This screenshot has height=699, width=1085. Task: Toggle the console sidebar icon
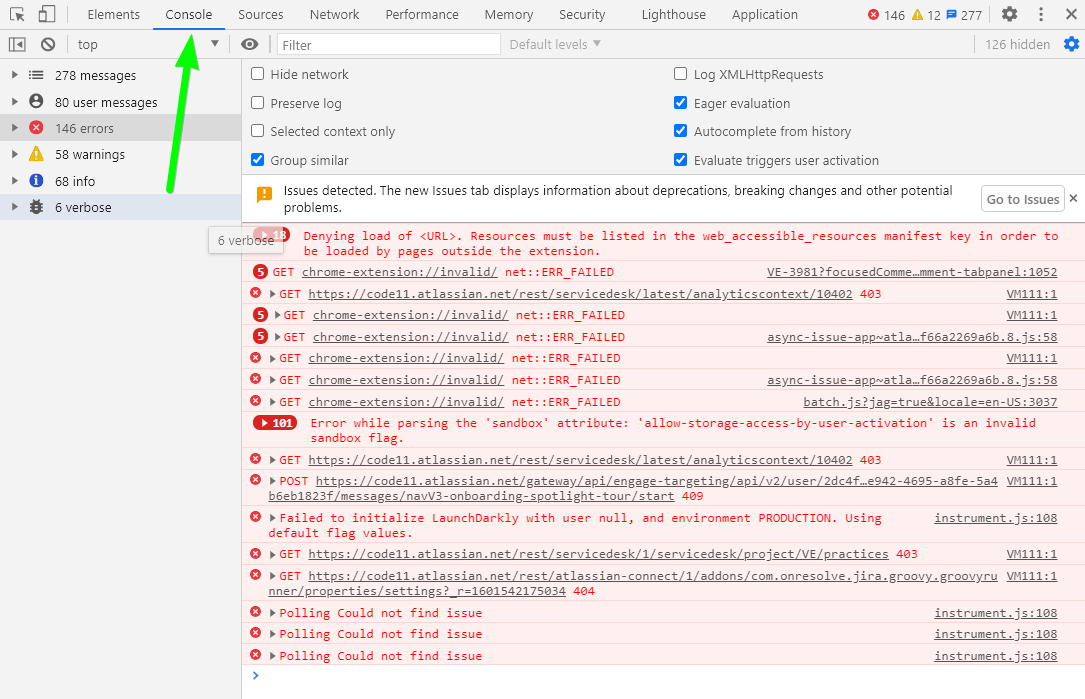17,44
